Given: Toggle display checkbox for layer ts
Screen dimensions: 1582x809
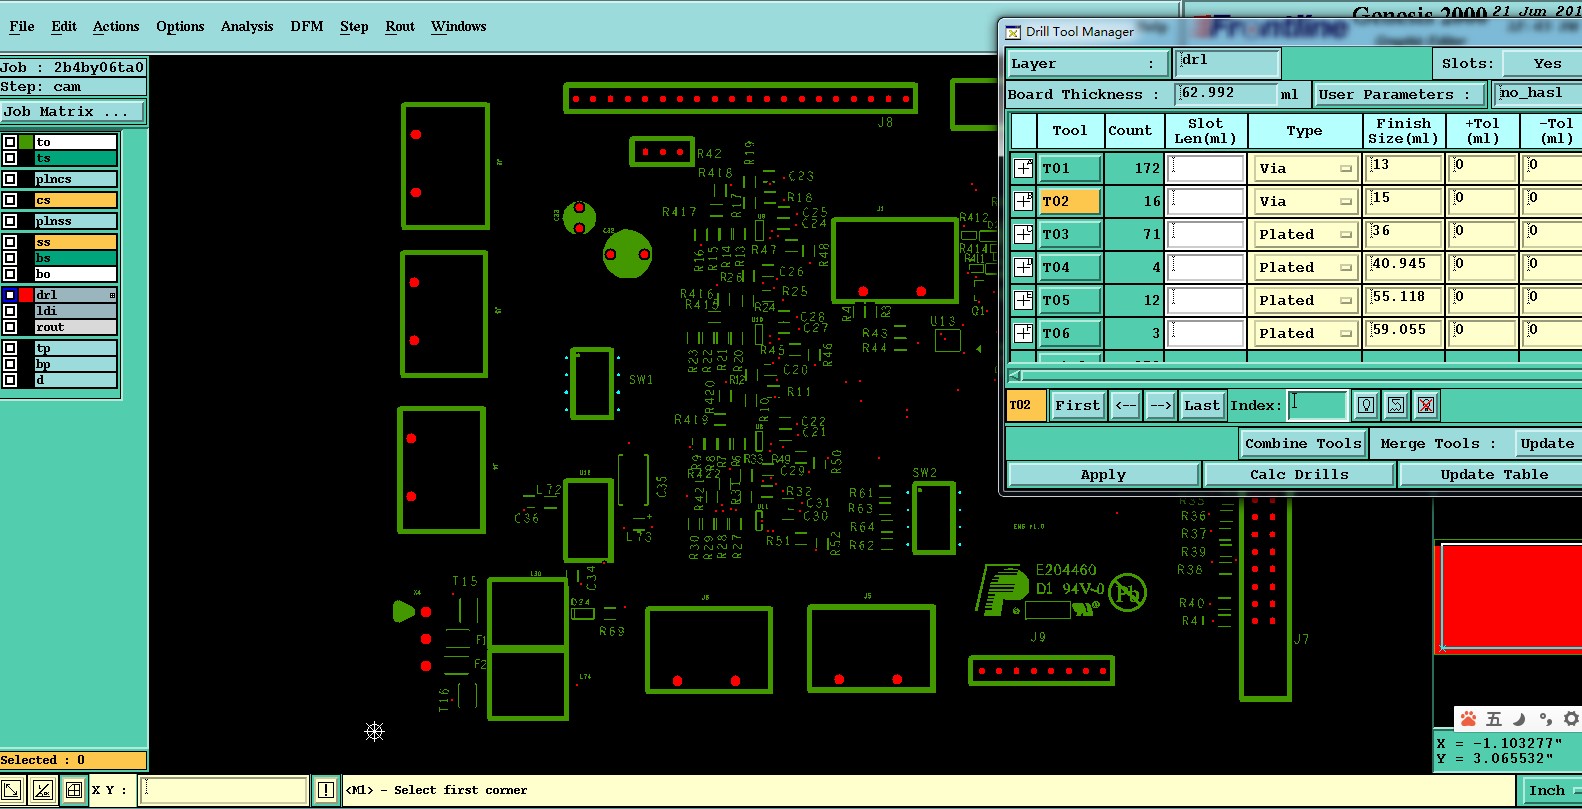Looking at the screenshot, I should point(10,158).
